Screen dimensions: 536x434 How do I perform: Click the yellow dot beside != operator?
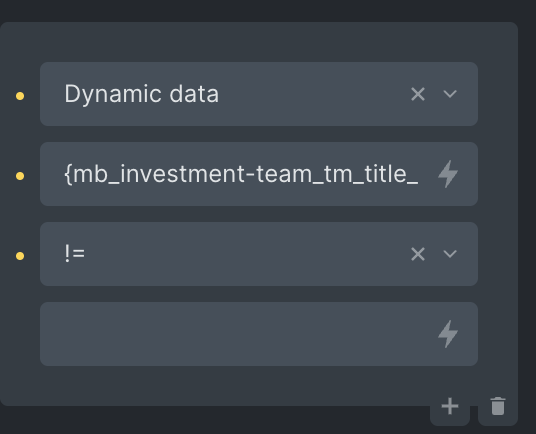(20, 256)
